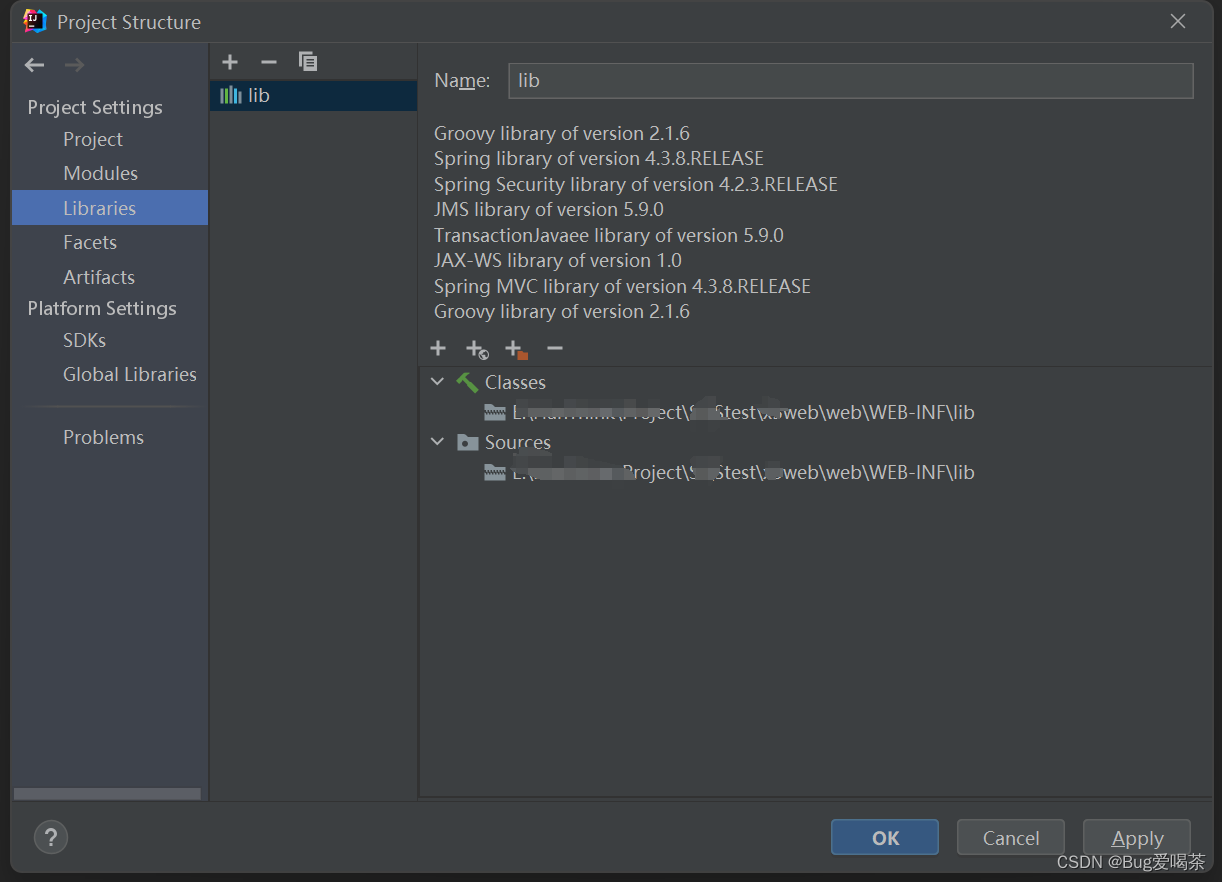Click the JAX-WS library of version 1.0 text
The height and width of the screenshot is (882, 1222).
point(558,260)
